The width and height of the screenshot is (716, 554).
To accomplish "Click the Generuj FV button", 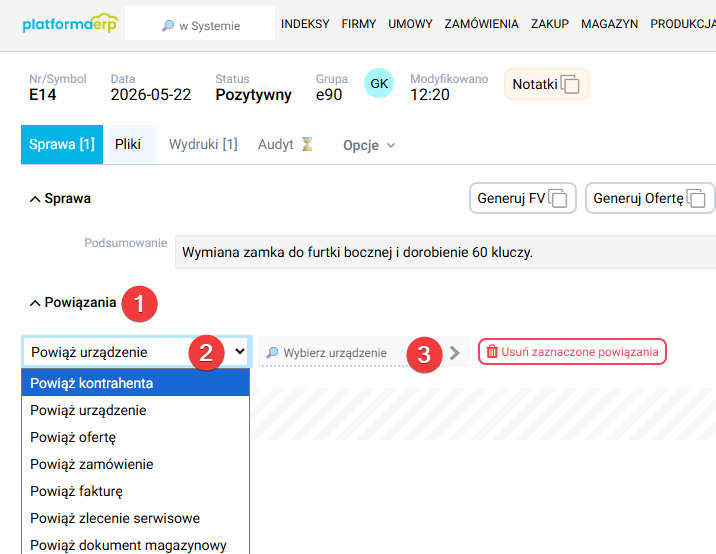I will pyautogui.click(x=522, y=198).
